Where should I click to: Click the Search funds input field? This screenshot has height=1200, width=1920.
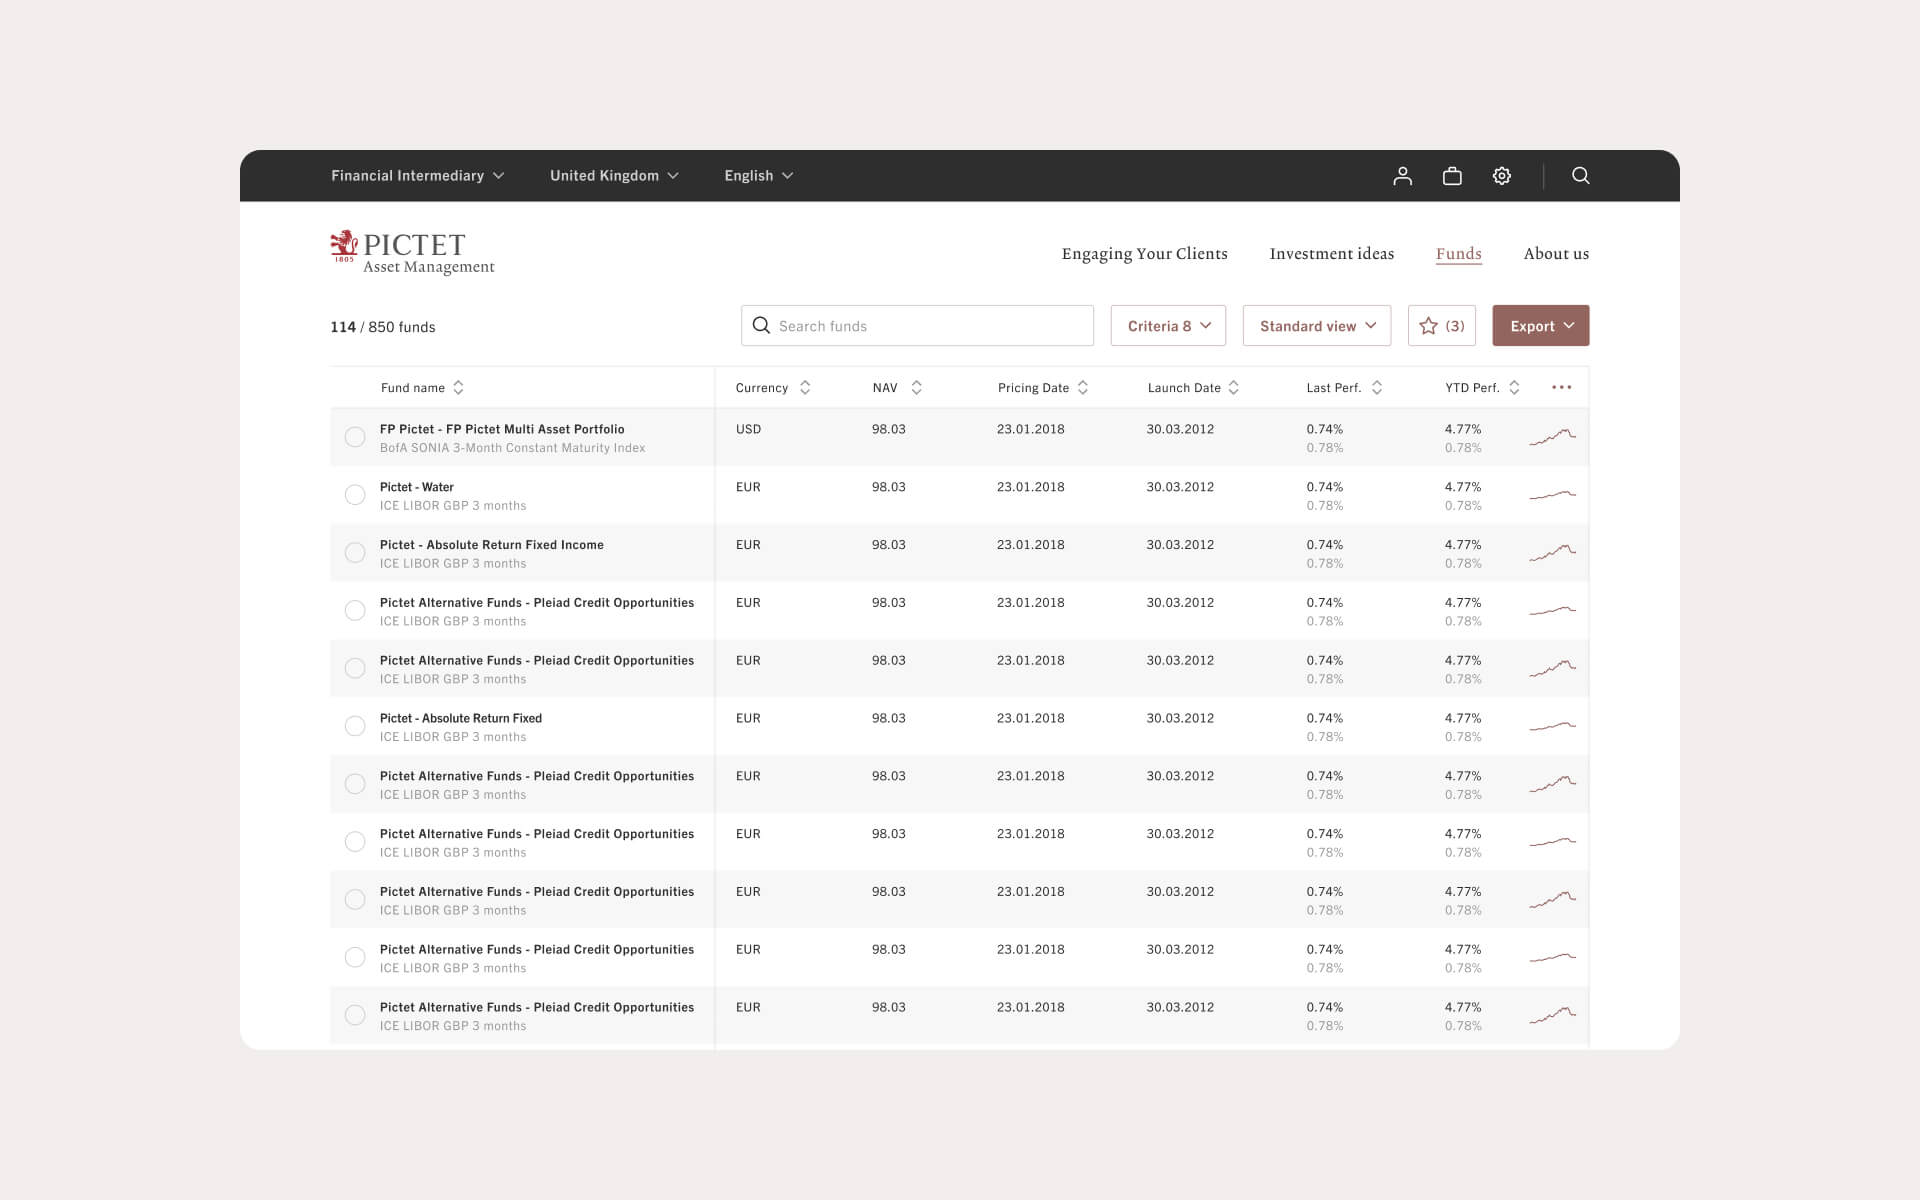917,326
